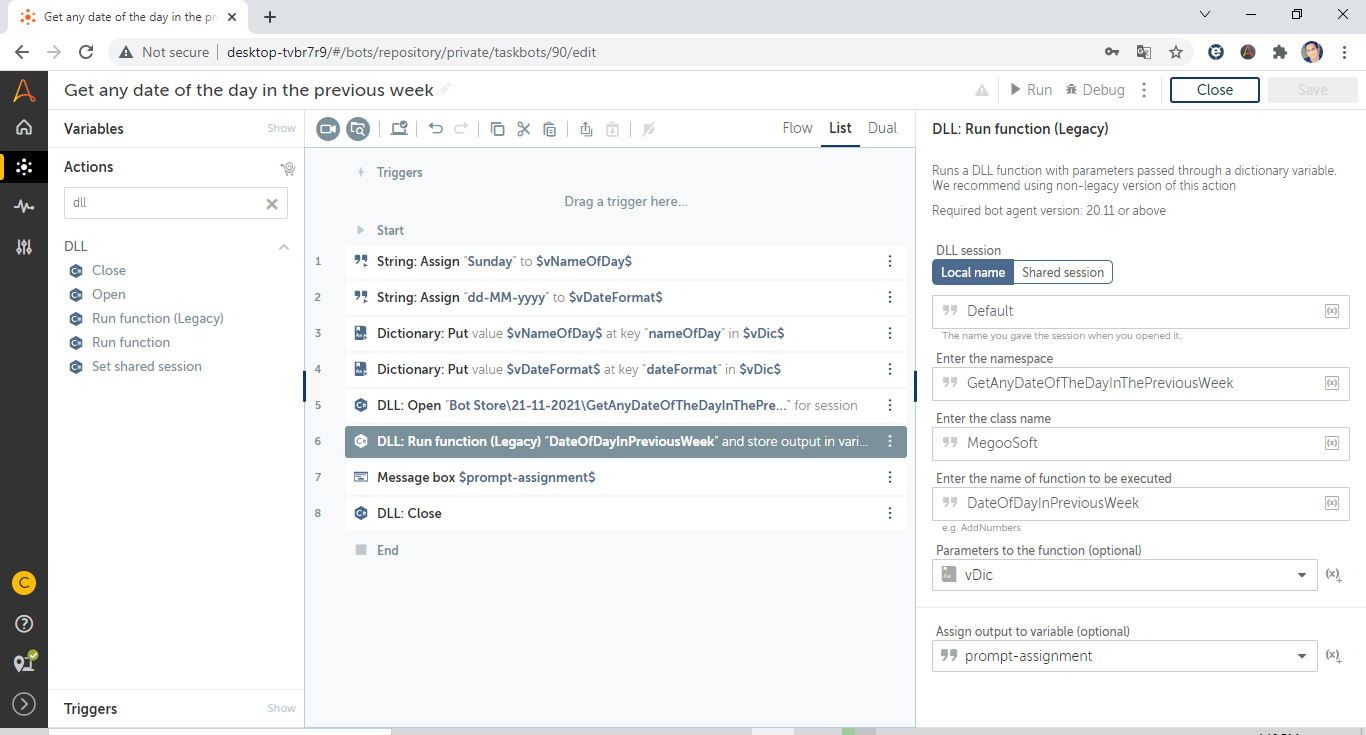Click the Cut scissors icon
This screenshot has height=735, width=1366.
tap(523, 128)
